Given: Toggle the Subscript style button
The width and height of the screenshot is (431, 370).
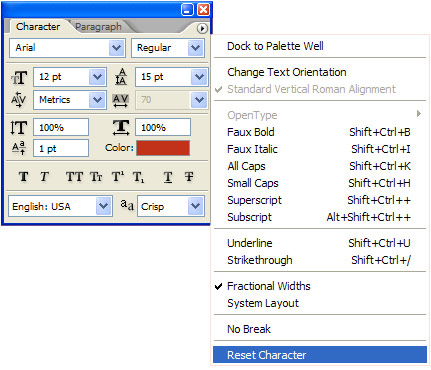Looking at the screenshot, I should [x=138, y=177].
